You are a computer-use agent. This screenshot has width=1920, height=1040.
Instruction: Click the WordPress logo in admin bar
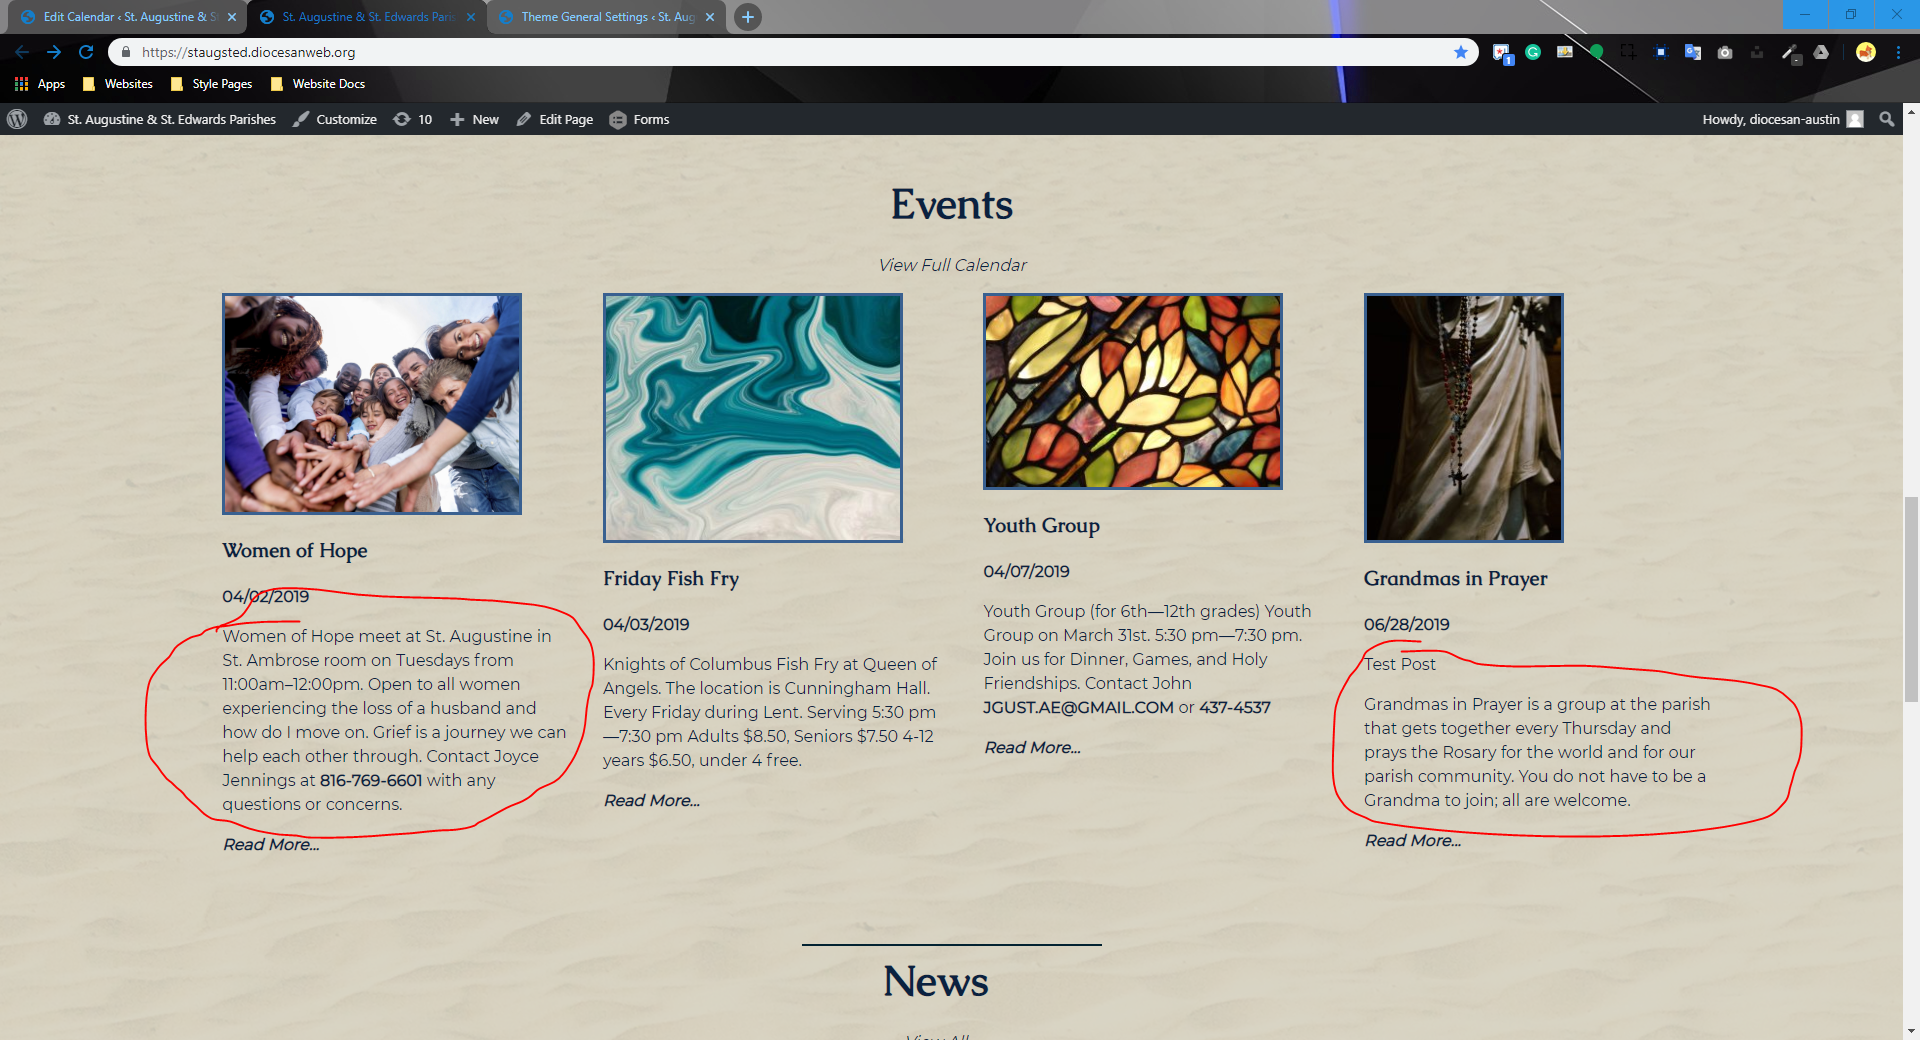click(17, 119)
